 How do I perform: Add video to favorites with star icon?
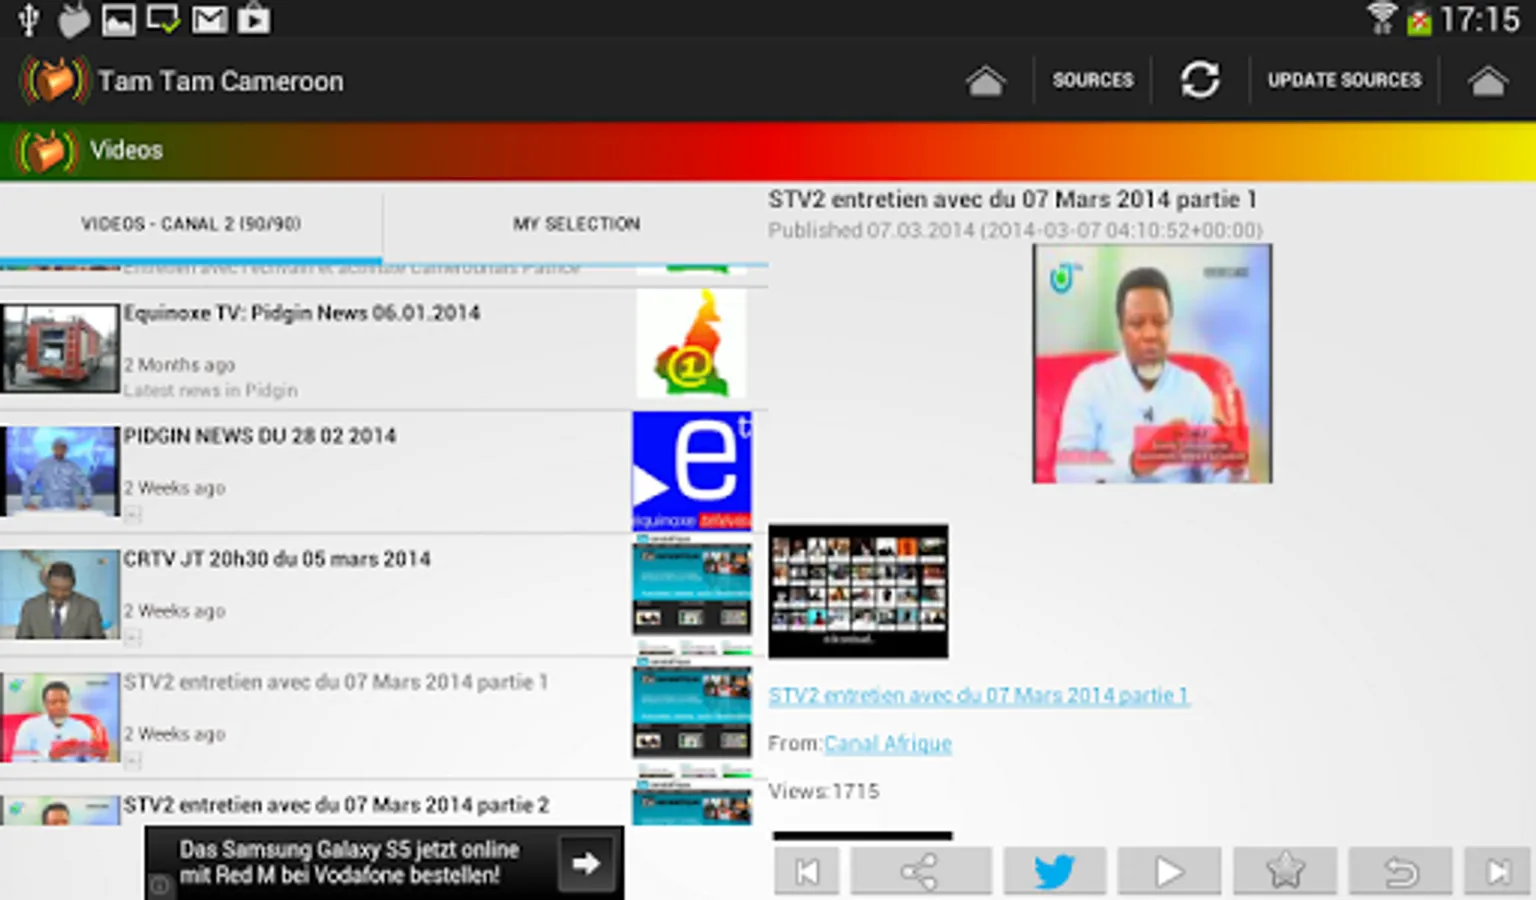point(1285,871)
